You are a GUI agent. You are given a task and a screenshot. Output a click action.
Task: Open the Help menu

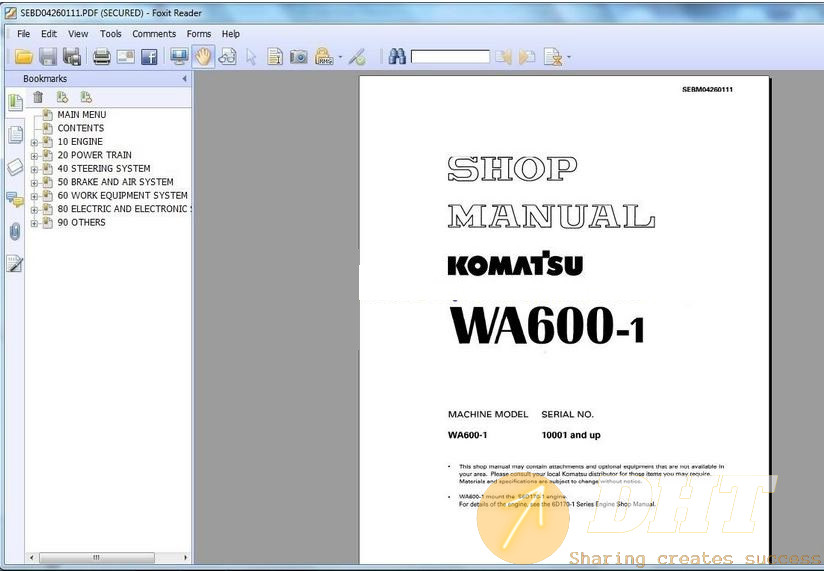pos(231,34)
